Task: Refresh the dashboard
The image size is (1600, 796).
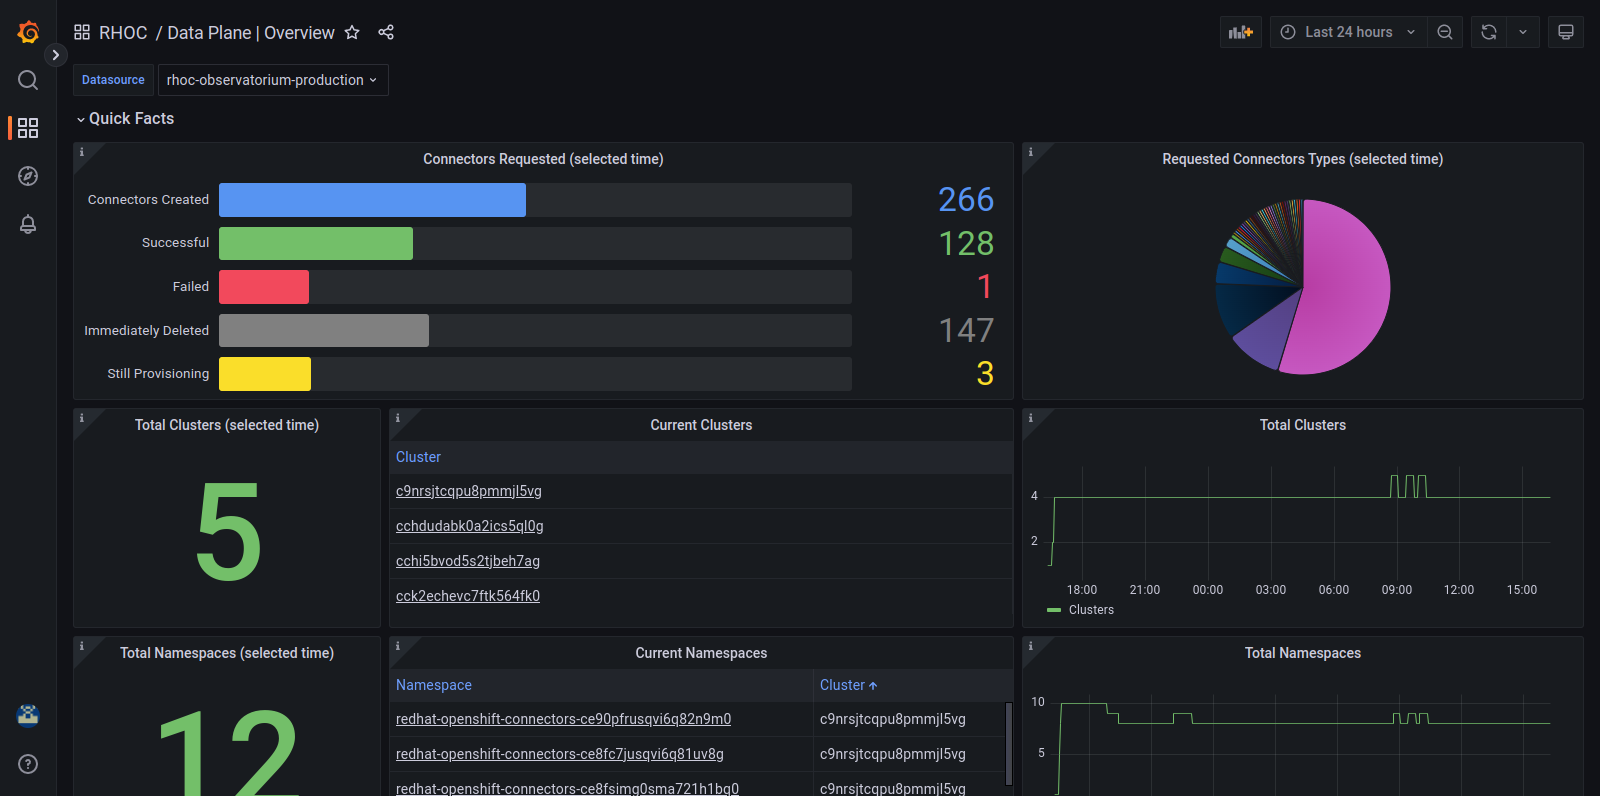Action: point(1489,32)
